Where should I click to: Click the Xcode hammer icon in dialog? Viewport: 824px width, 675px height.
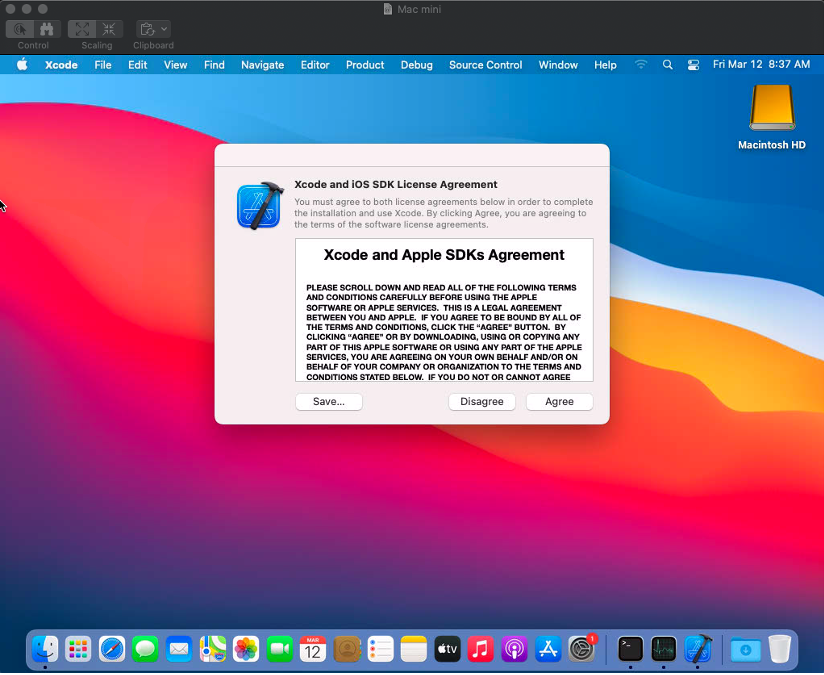(x=260, y=206)
